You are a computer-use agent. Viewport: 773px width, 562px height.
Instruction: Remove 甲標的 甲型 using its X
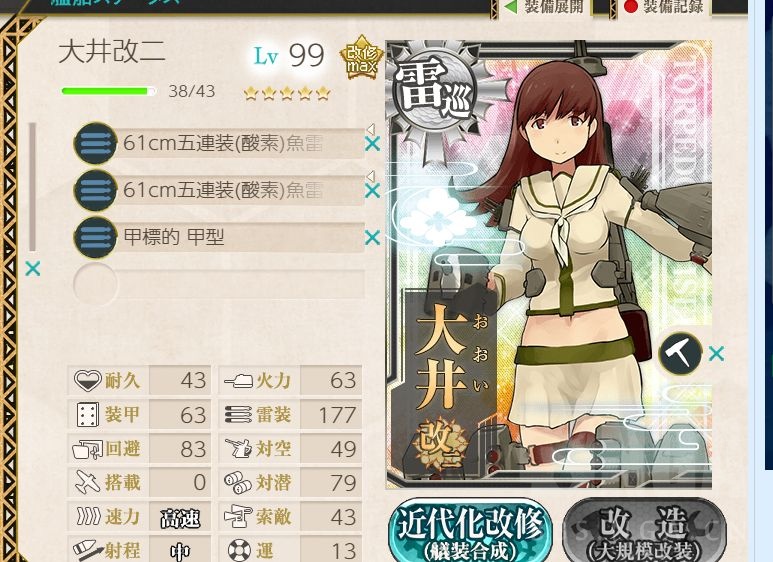click(x=372, y=238)
